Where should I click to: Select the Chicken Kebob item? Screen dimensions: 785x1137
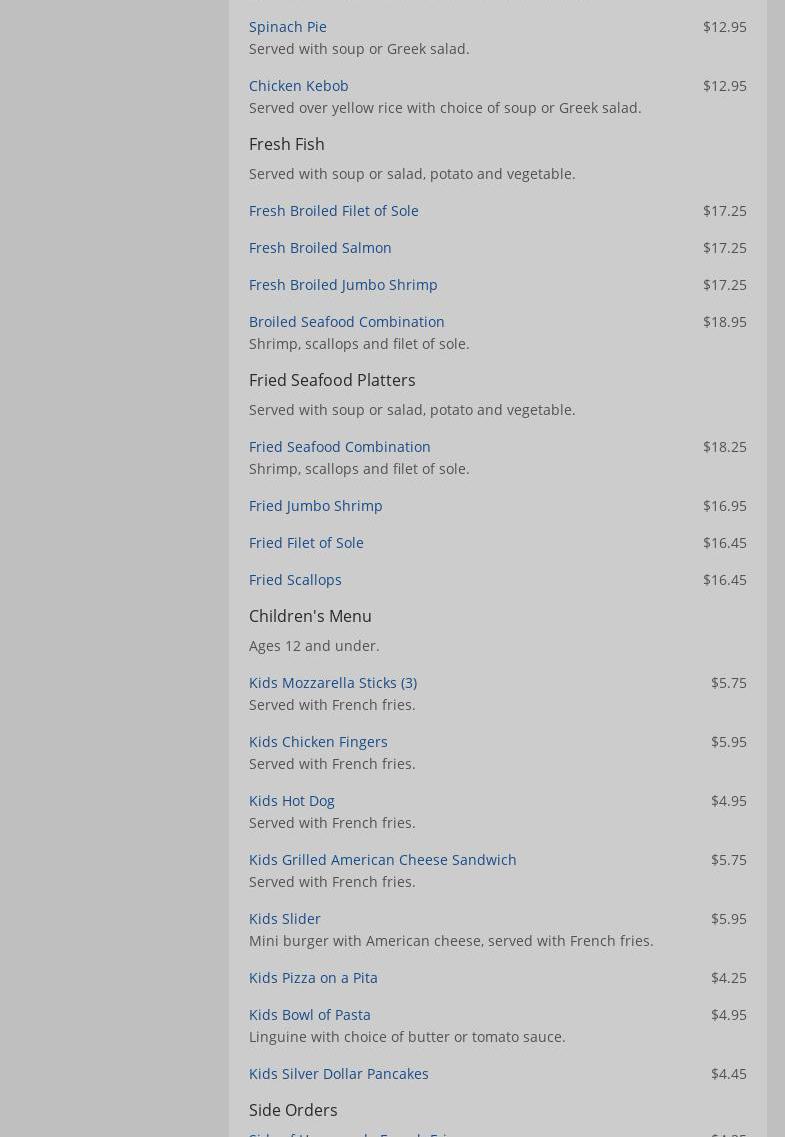[x=298, y=85]
